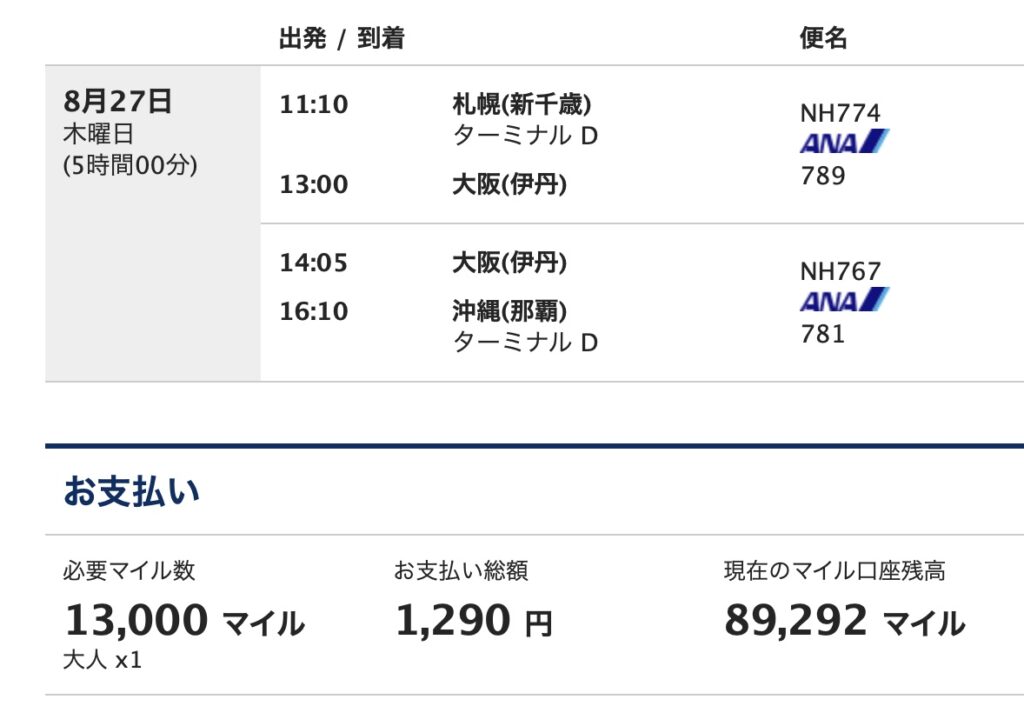Select the 14:05 departure time
Screen dimensions: 1024x706
click(314, 263)
